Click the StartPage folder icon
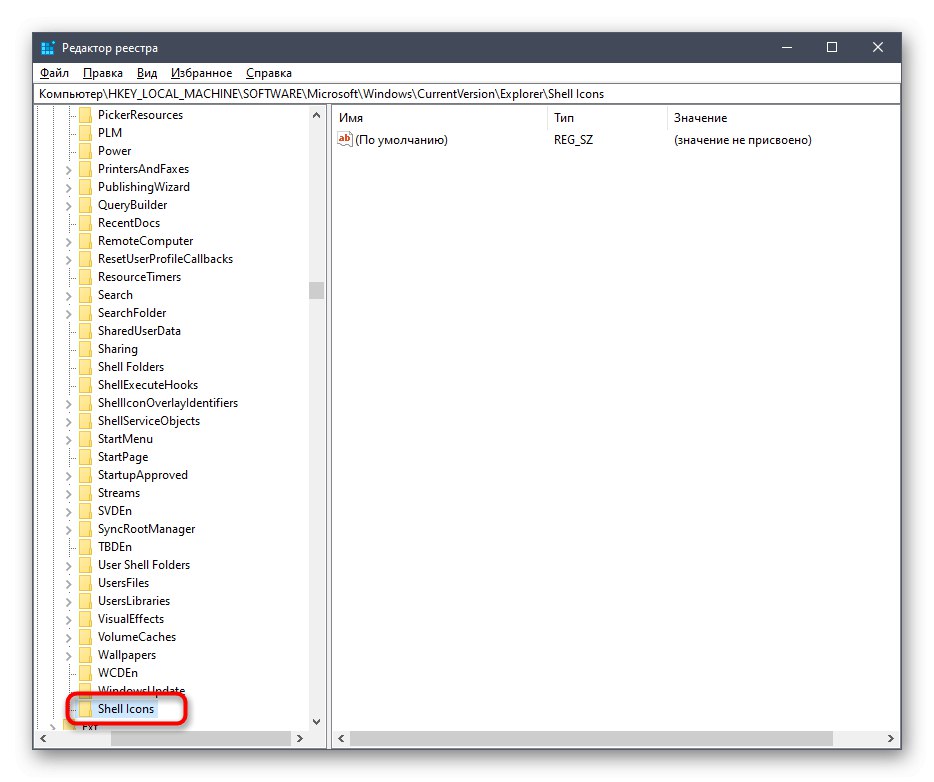934x782 pixels. 85,457
